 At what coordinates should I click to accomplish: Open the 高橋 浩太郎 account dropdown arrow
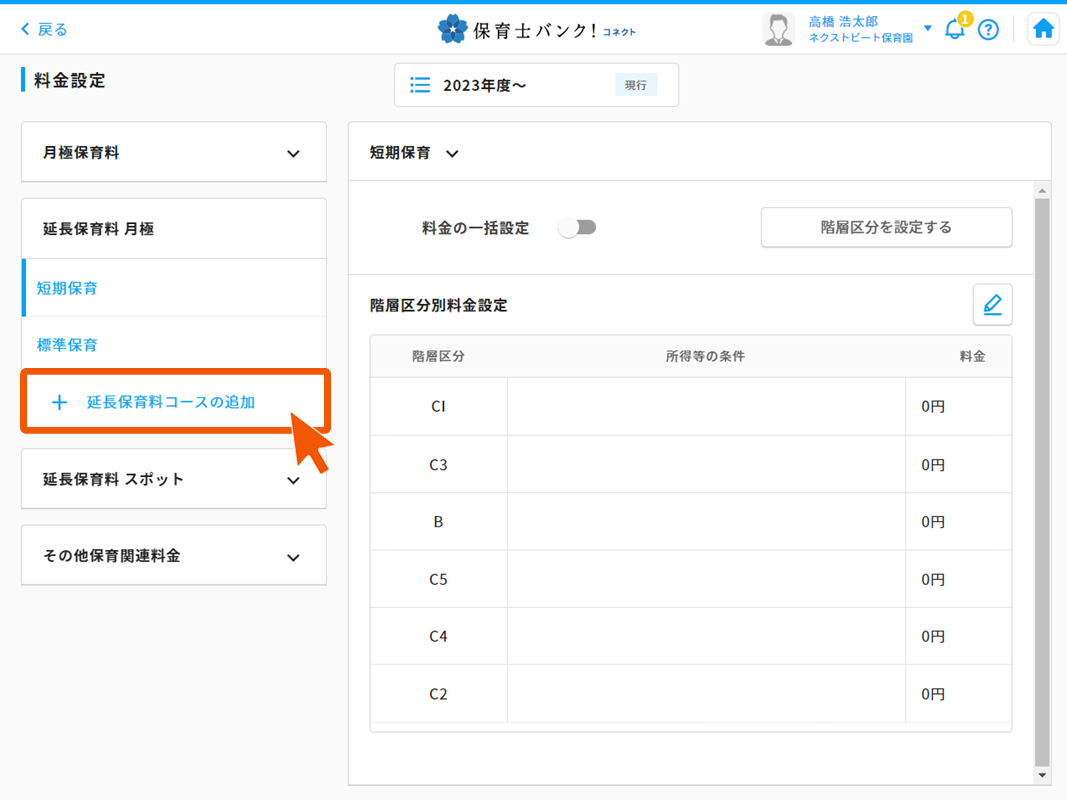[x=928, y=29]
